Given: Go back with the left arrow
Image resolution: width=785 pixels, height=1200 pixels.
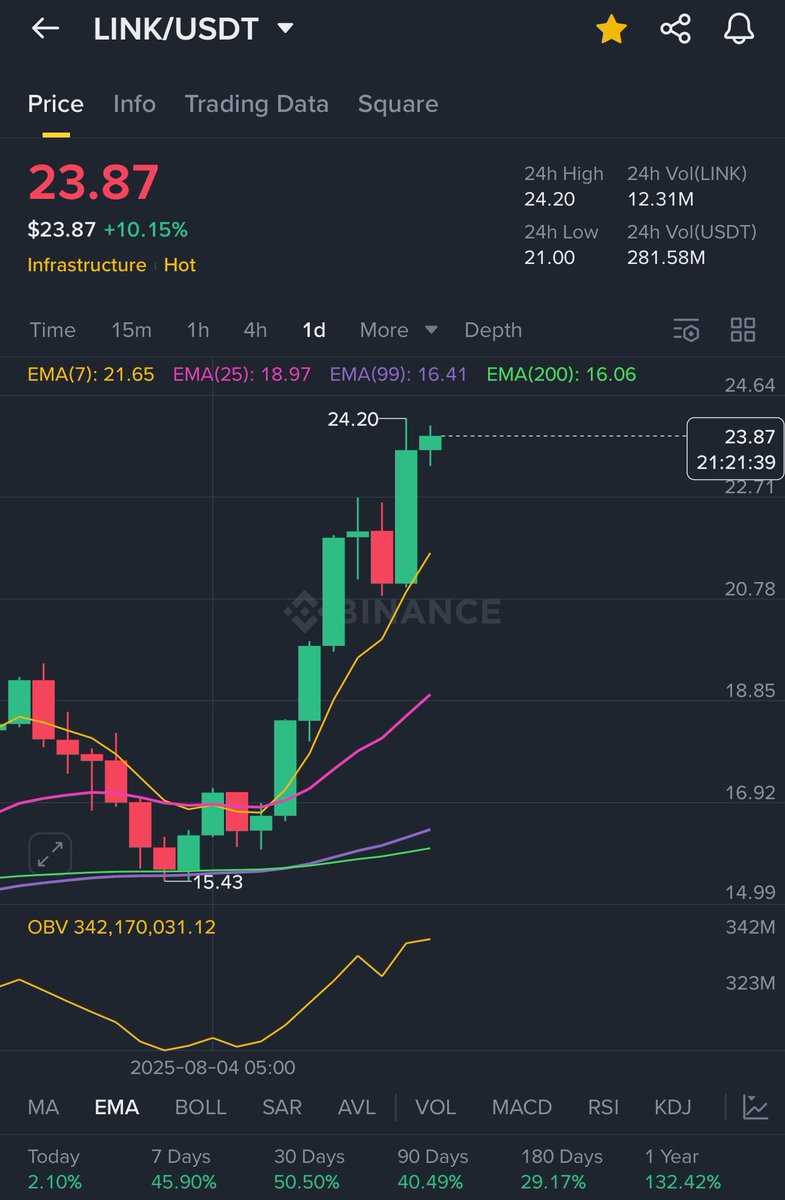Looking at the screenshot, I should (46, 29).
